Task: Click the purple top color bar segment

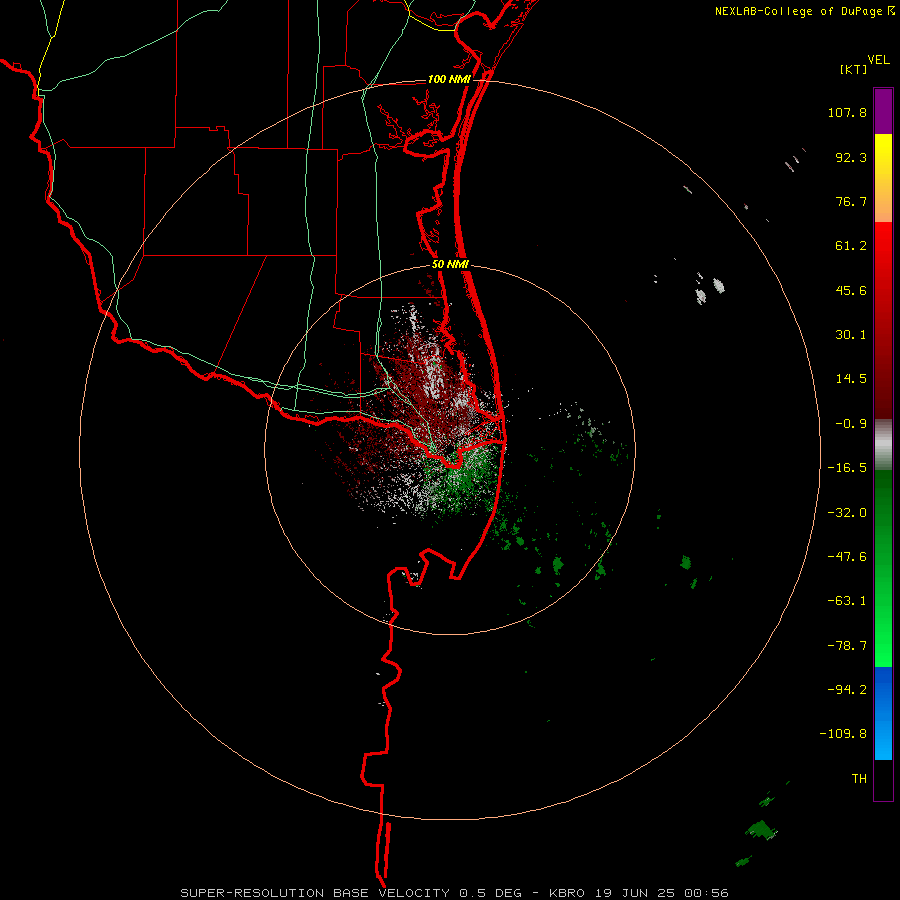Action: pos(883,112)
